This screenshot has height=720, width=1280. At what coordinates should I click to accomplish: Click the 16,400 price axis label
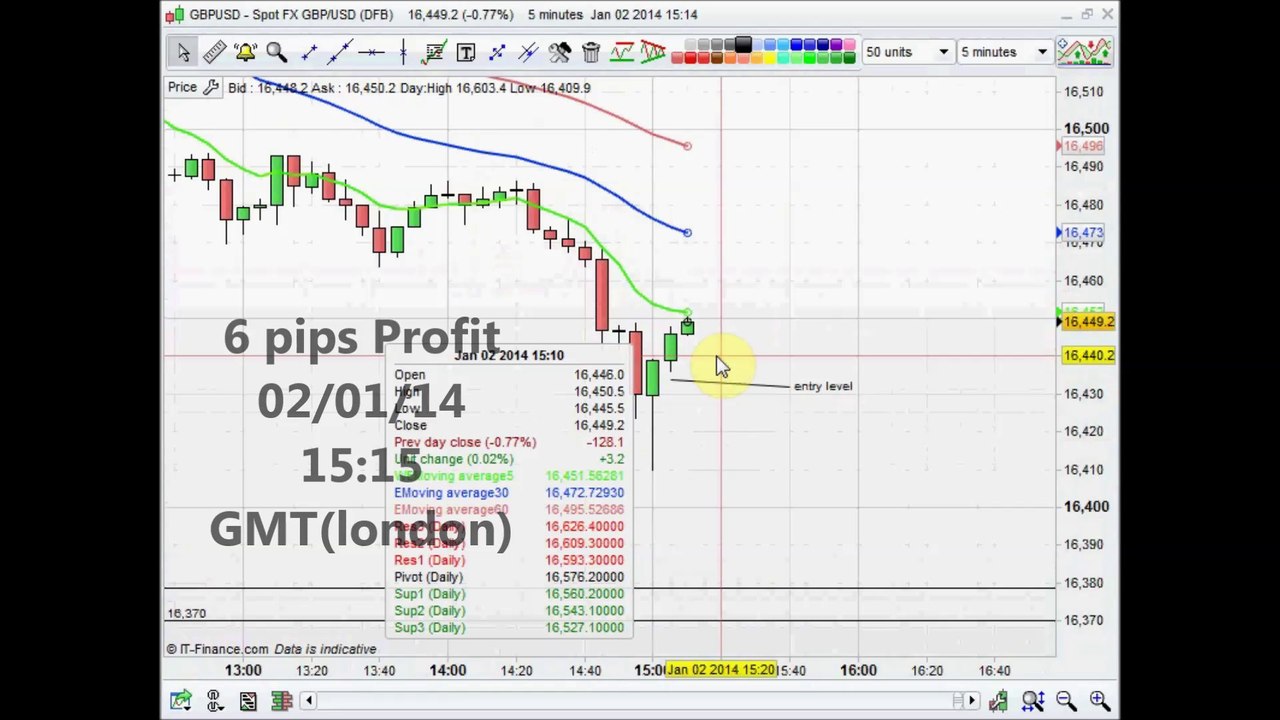click(1086, 507)
